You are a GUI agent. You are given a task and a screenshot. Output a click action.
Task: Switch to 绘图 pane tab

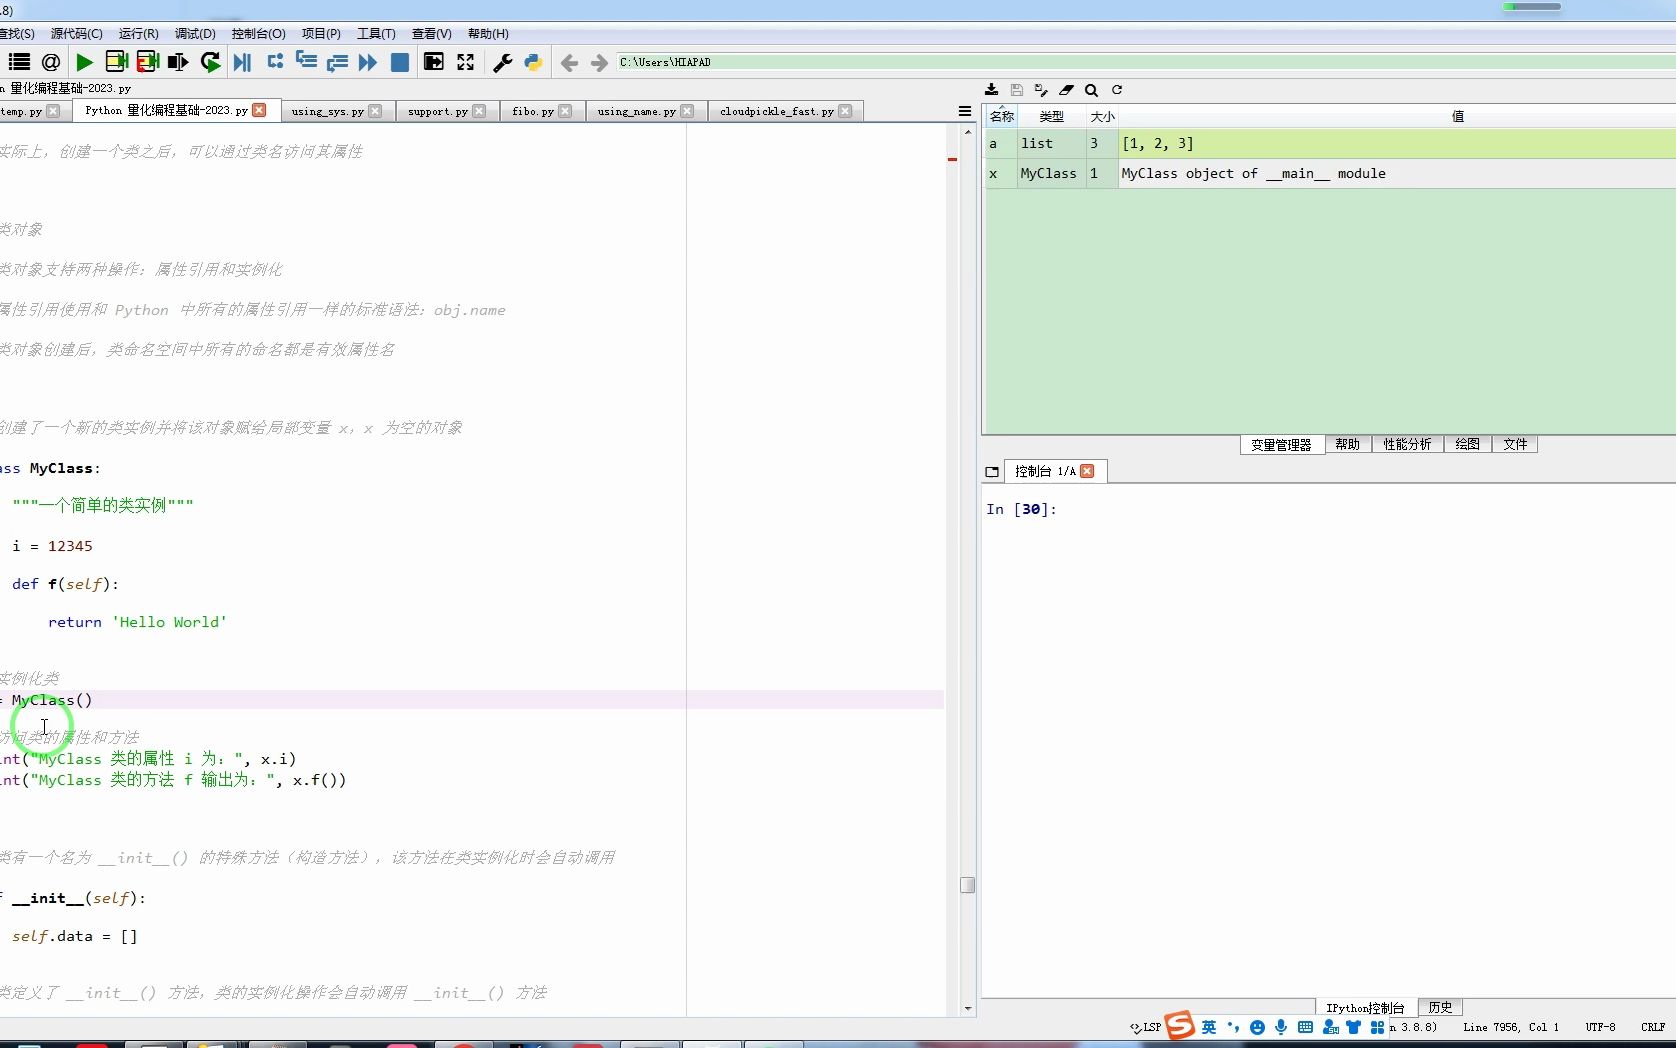coord(1467,444)
